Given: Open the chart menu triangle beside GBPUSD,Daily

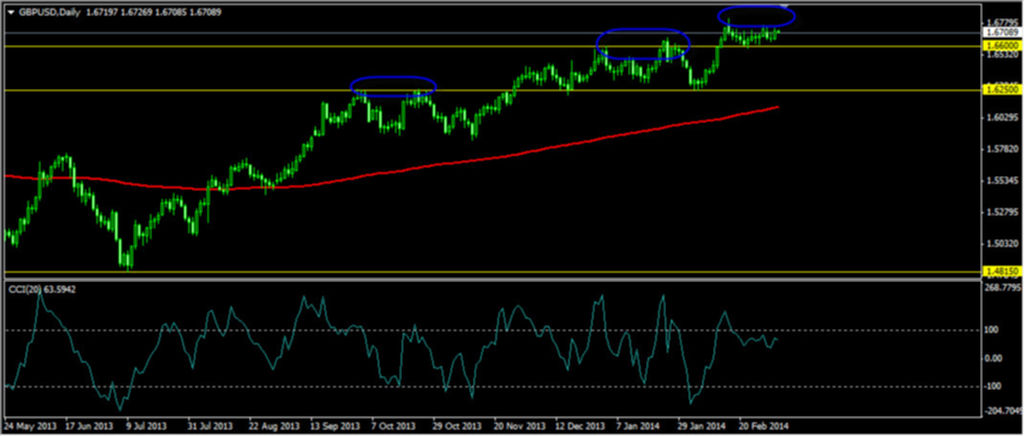Looking at the screenshot, I should click(x=10, y=11).
